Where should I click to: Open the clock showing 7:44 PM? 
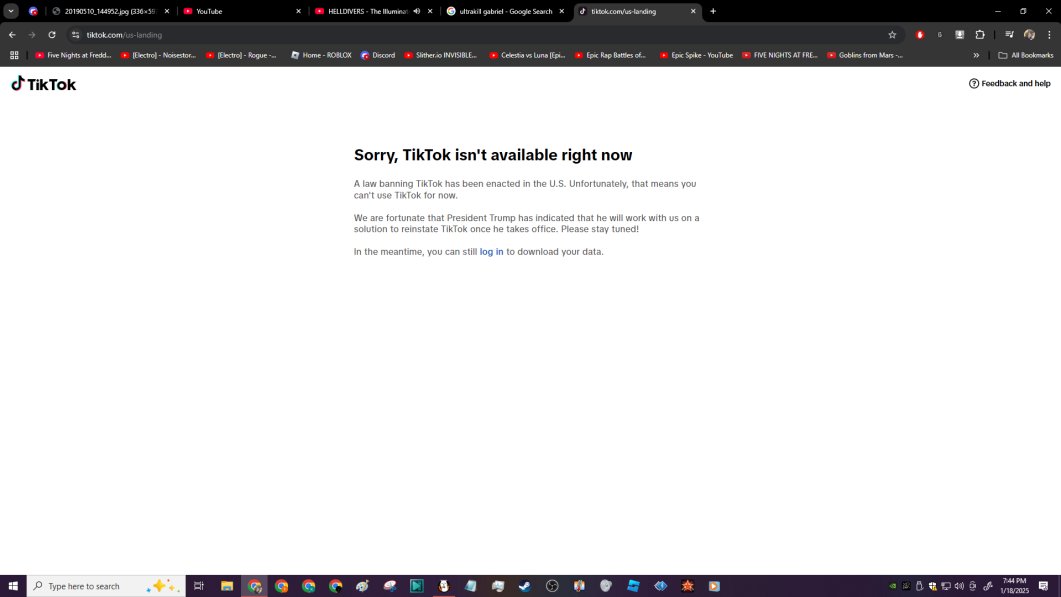(x=1014, y=586)
